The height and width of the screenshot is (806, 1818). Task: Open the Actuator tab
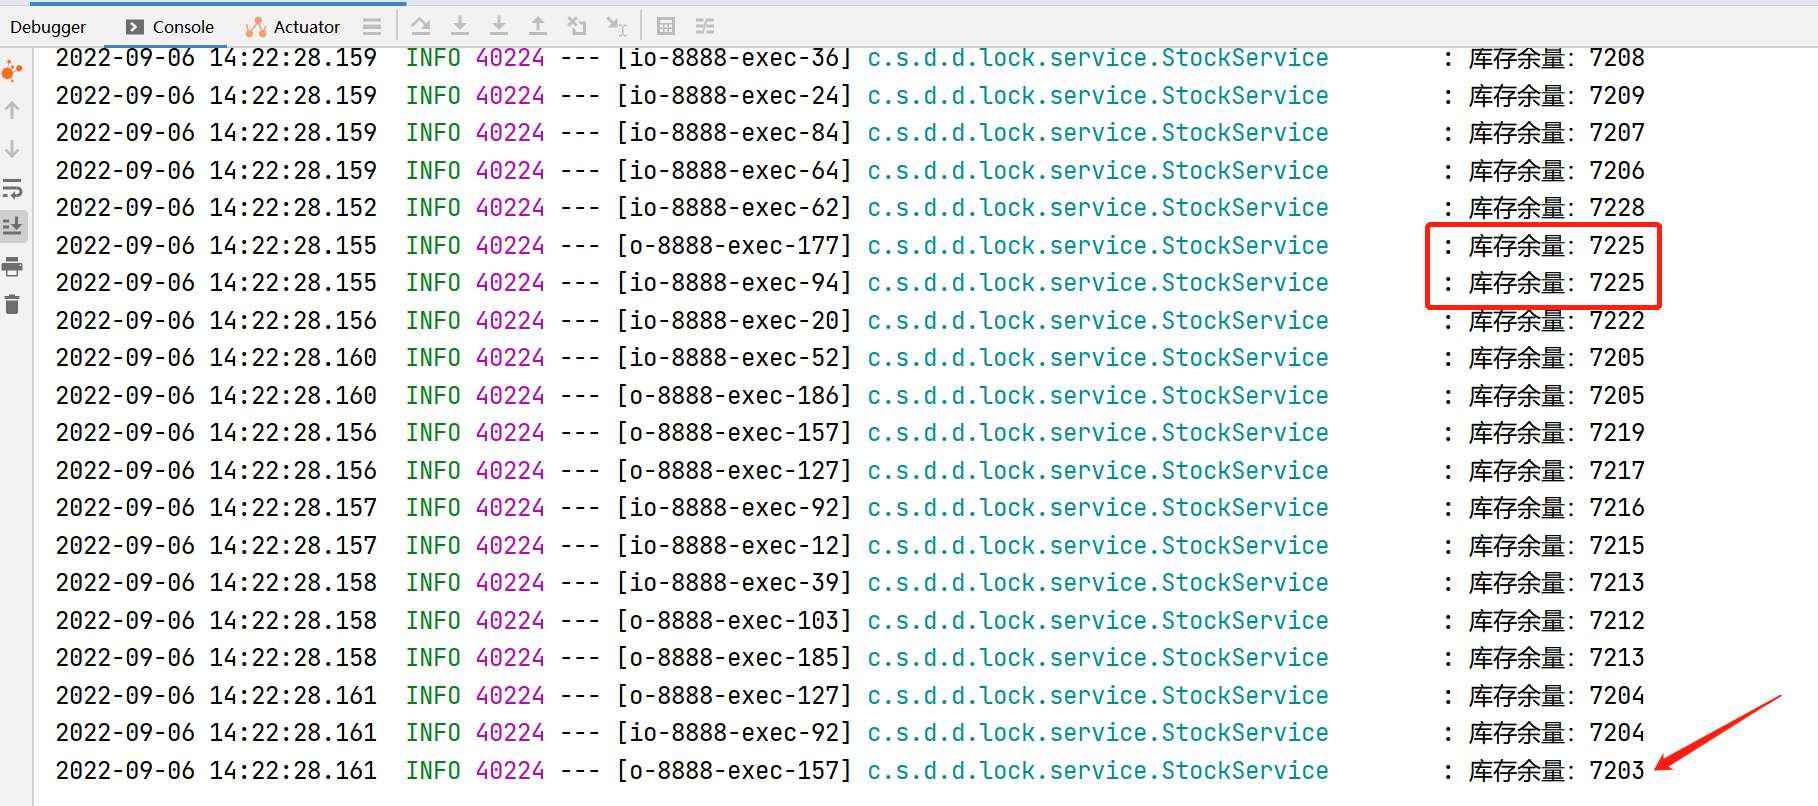(293, 27)
